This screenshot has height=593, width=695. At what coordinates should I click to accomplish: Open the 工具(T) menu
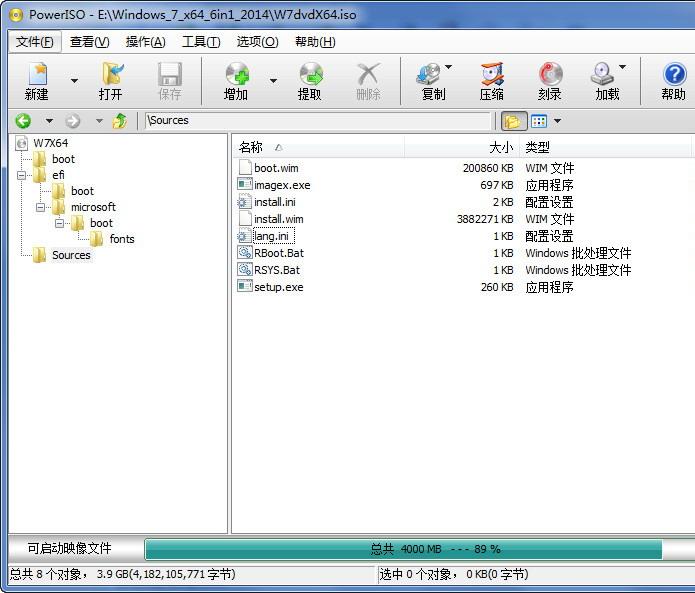click(201, 42)
